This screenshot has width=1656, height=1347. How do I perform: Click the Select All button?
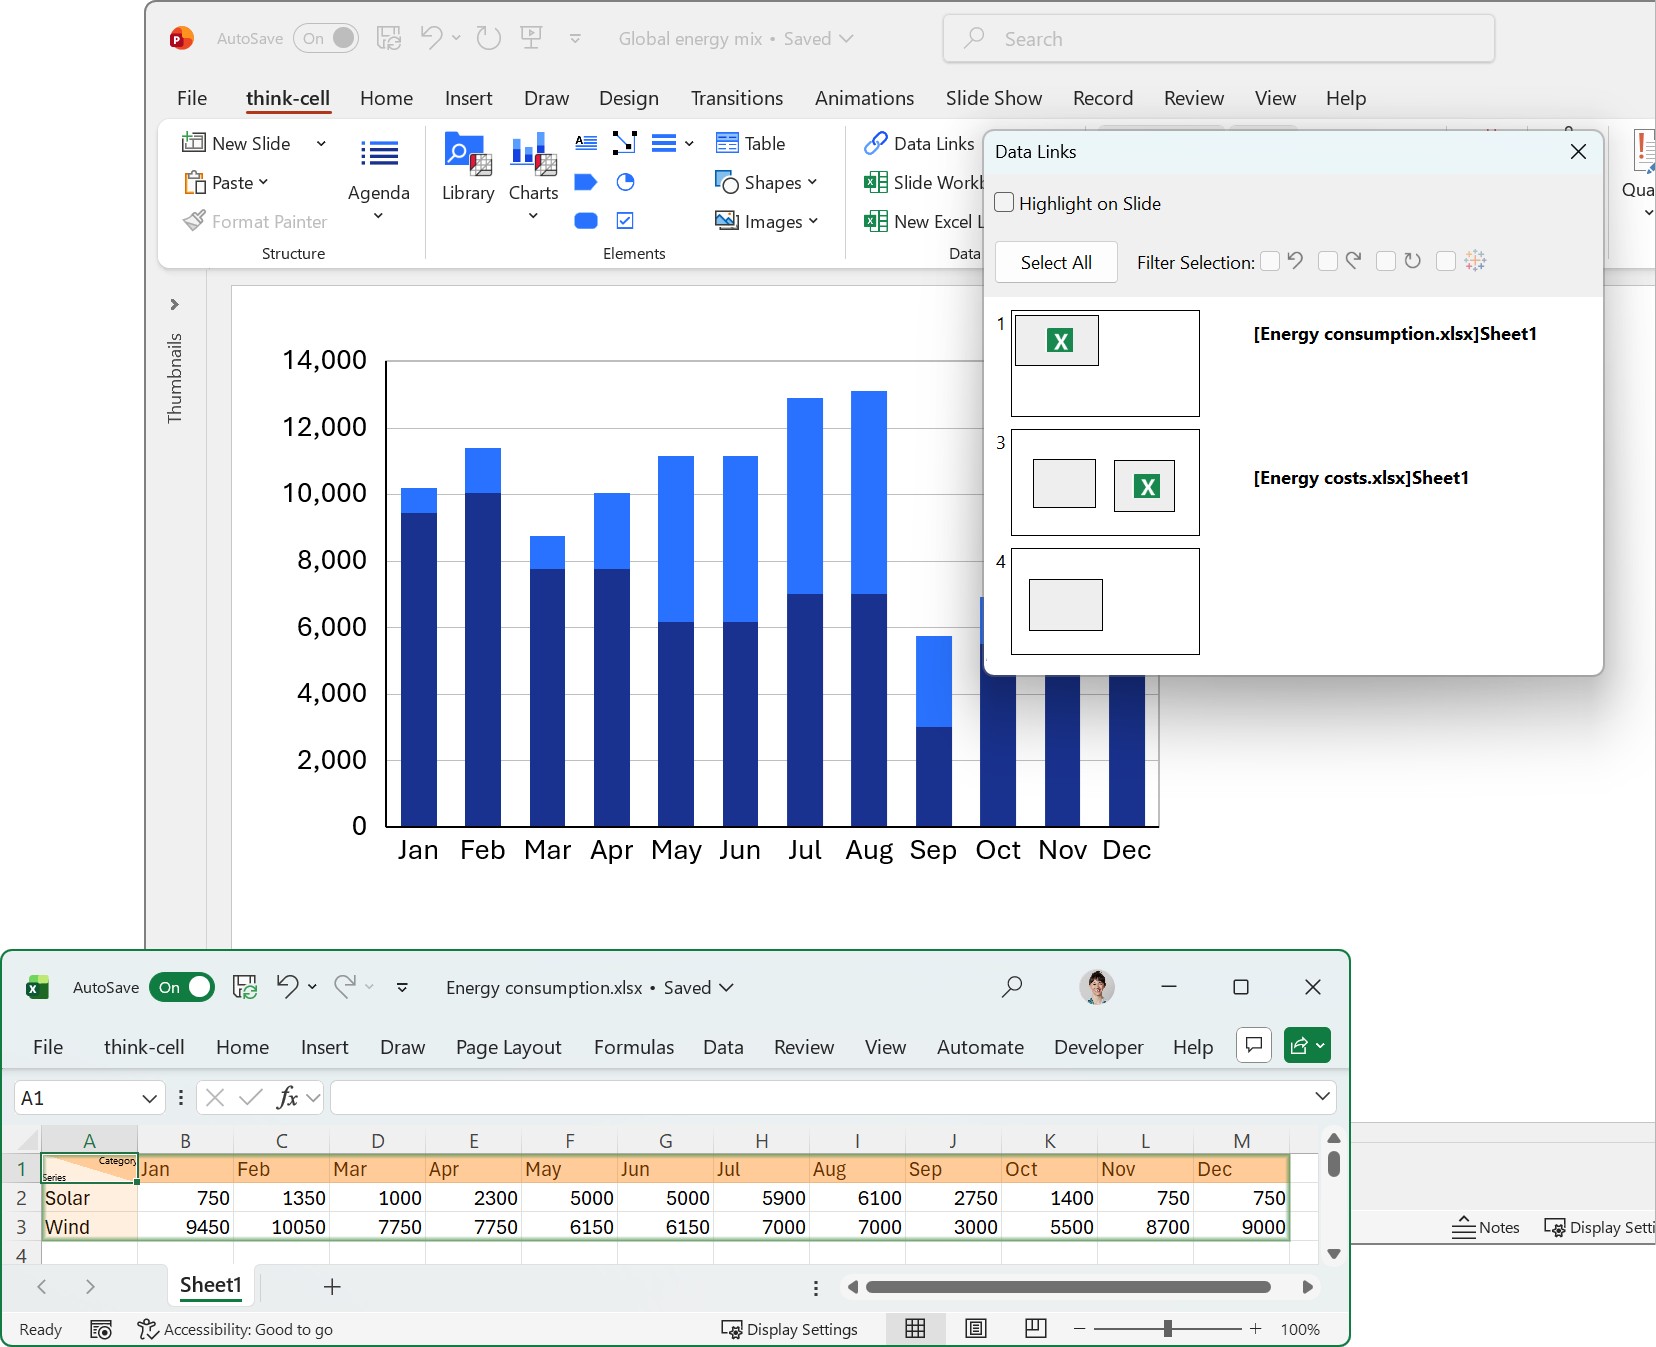[x=1056, y=262]
